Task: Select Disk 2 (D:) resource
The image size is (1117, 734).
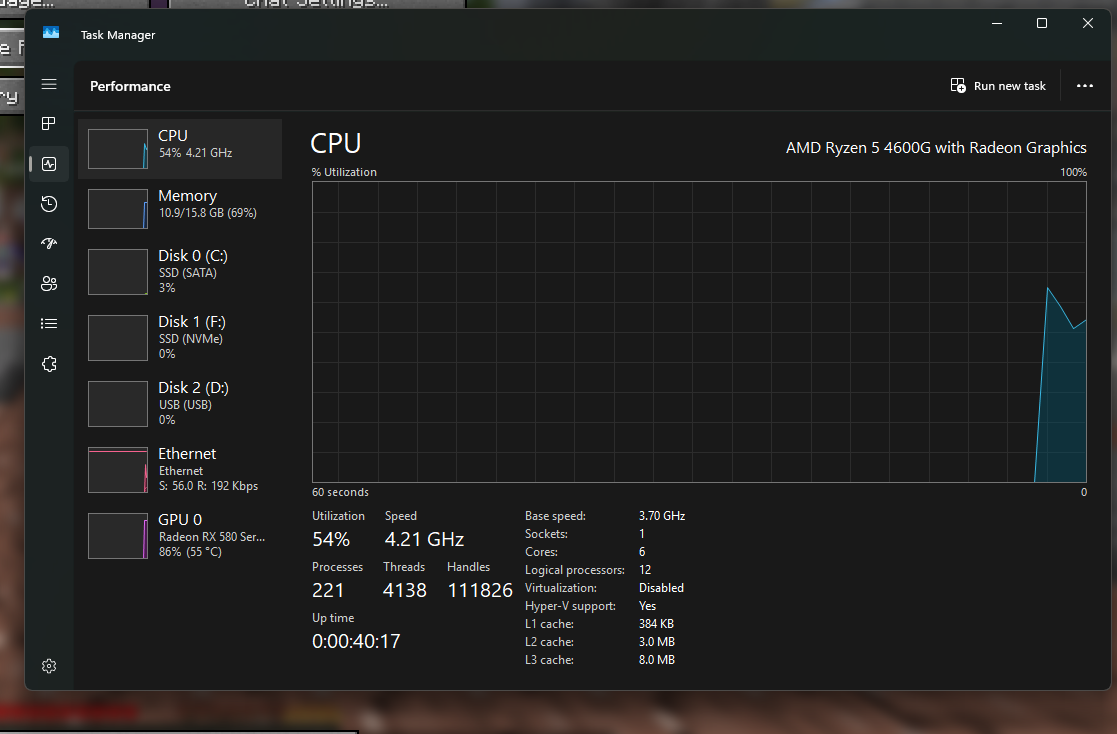Action: click(180, 403)
